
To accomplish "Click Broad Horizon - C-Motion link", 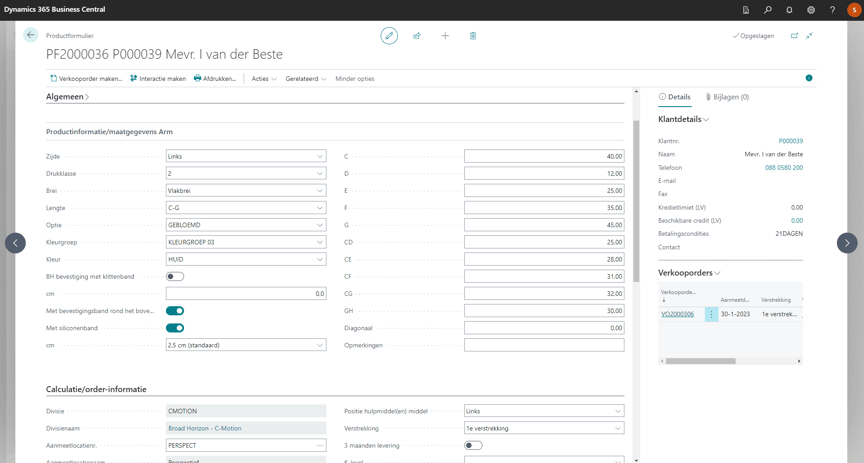I will (x=204, y=428).
